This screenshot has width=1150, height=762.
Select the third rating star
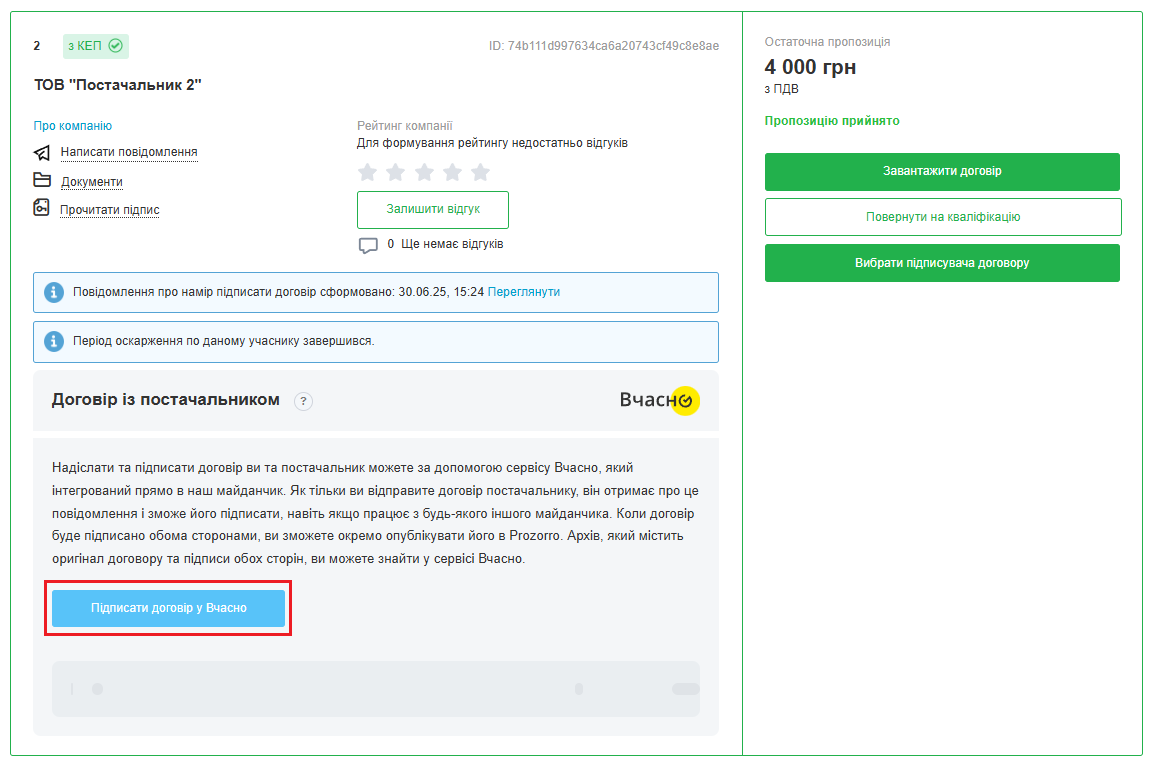tap(425, 172)
